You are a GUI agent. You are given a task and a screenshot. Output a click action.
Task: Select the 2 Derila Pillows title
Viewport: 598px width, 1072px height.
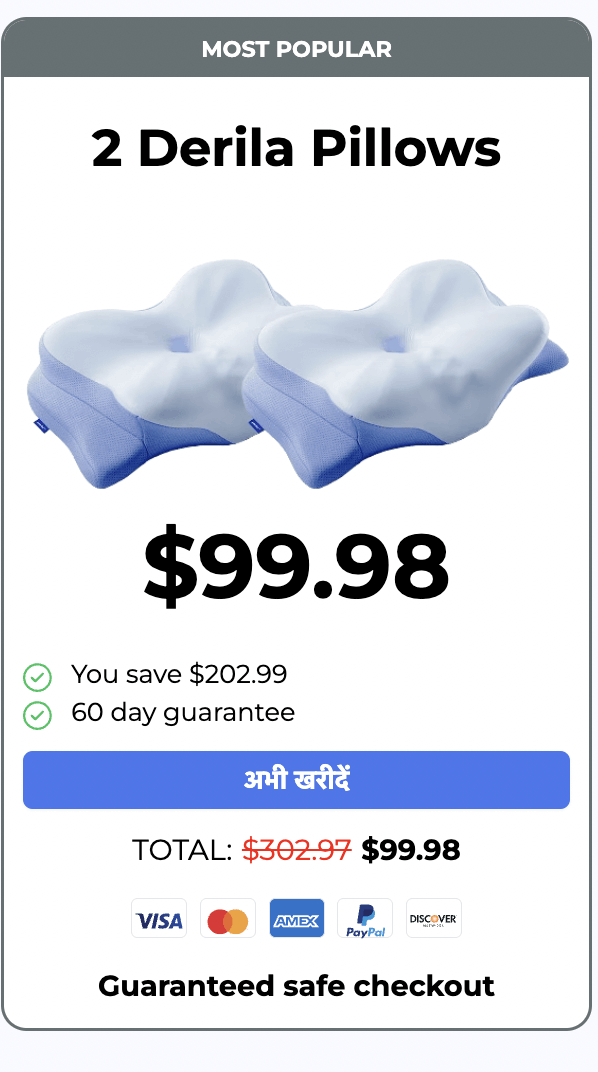click(297, 148)
